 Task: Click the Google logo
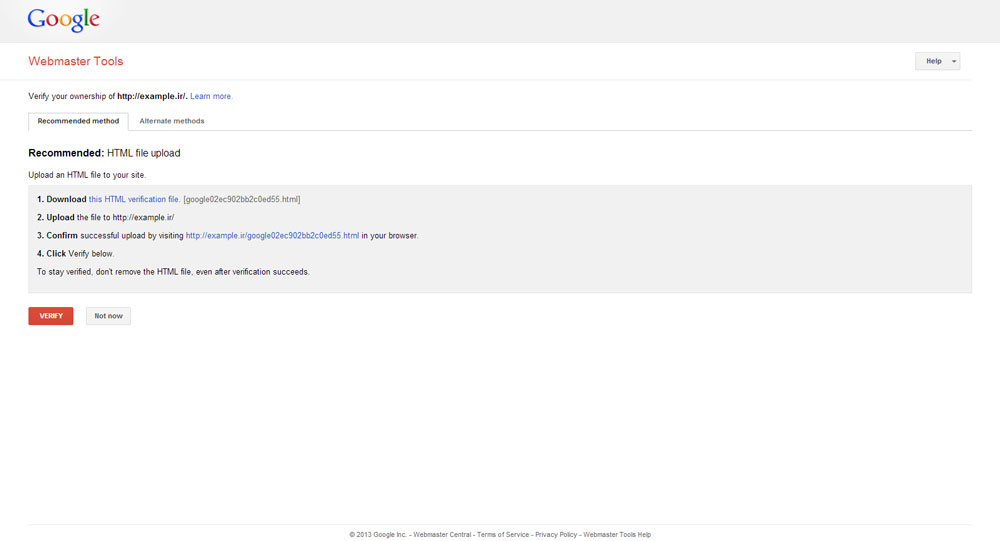click(x=63, y=20)
